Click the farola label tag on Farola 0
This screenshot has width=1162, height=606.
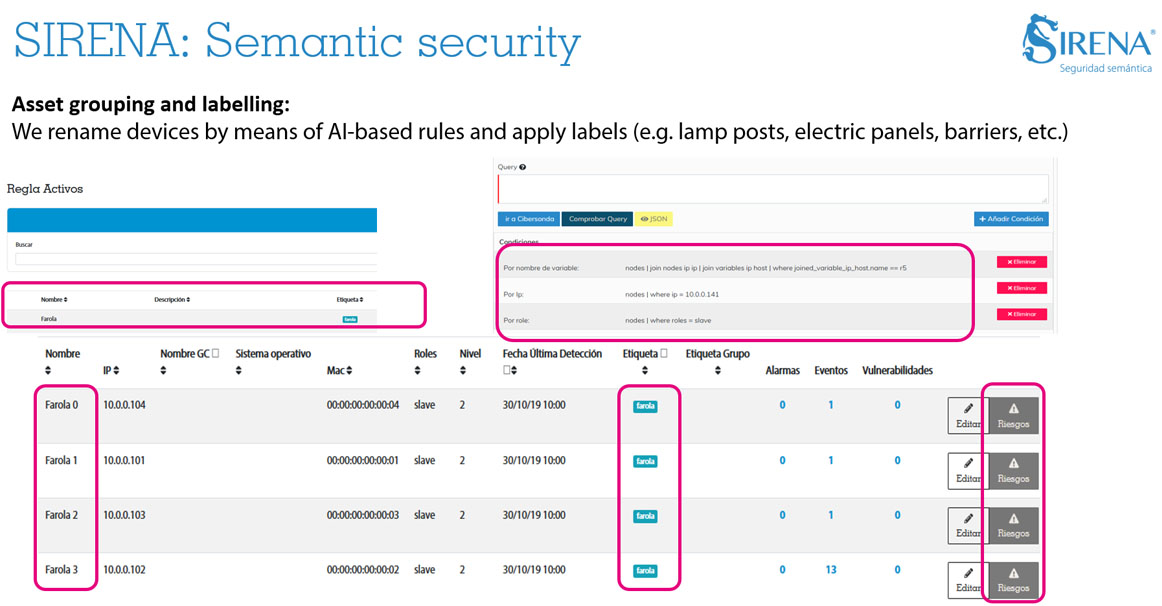tap(645, 406)
